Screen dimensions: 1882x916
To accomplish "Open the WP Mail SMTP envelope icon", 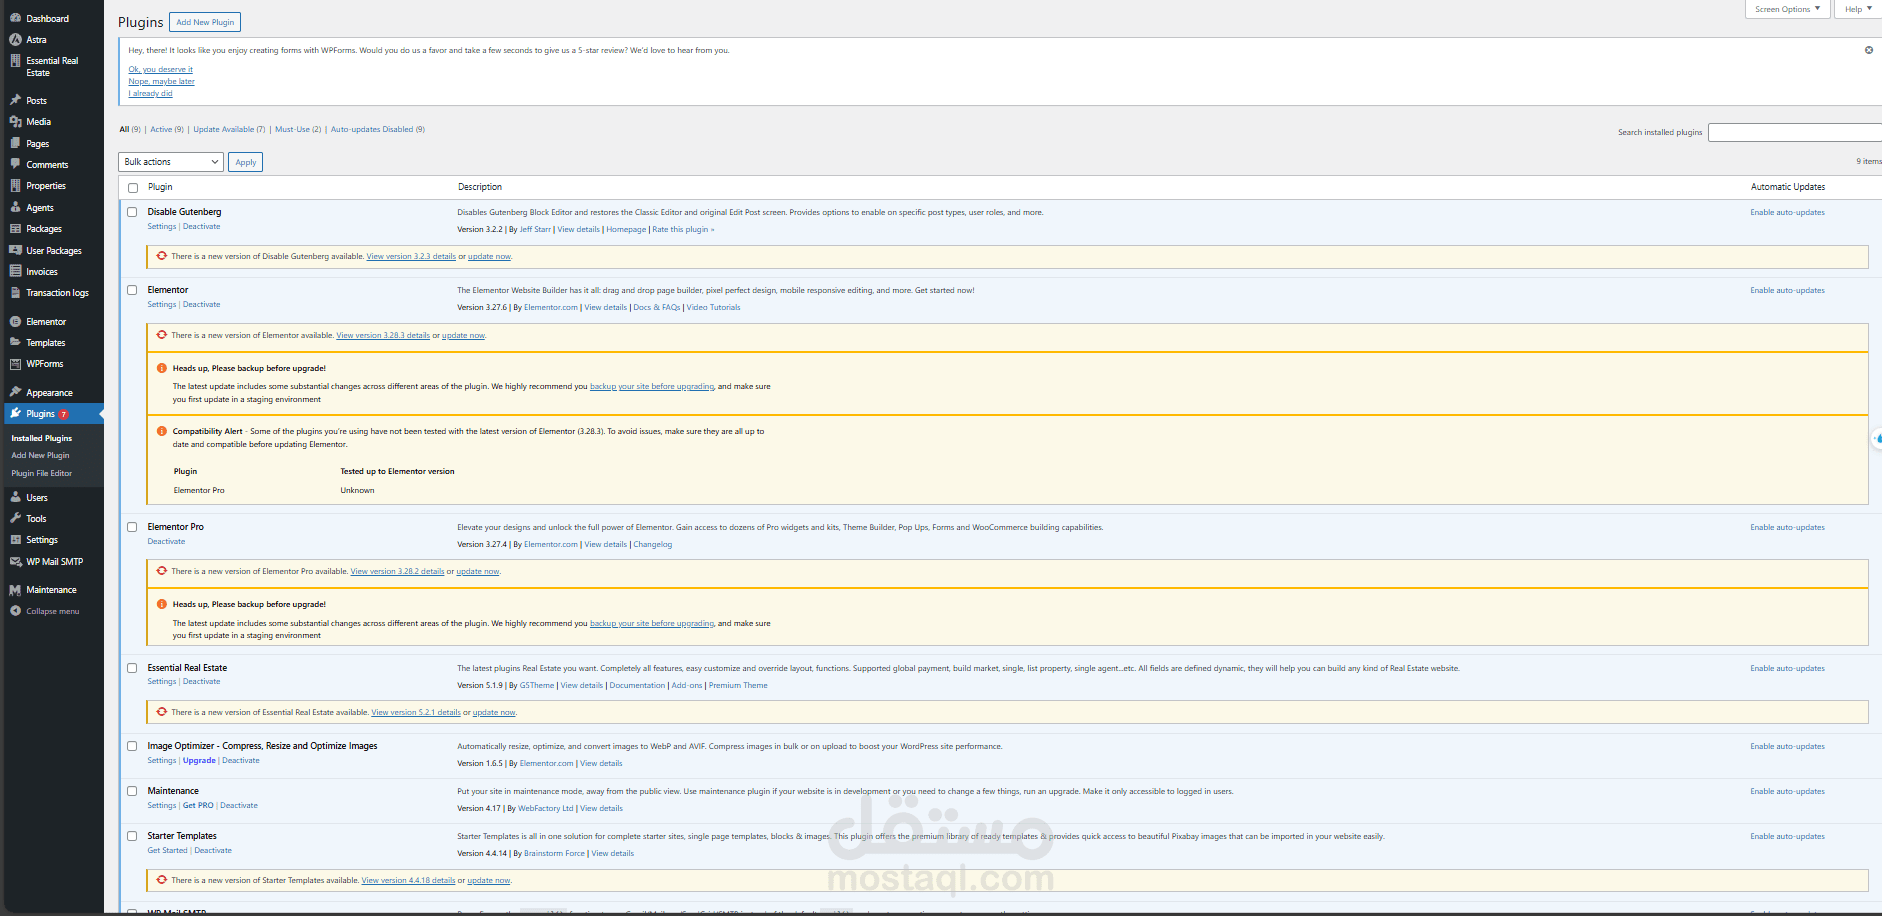I will [x=15, y=562].
